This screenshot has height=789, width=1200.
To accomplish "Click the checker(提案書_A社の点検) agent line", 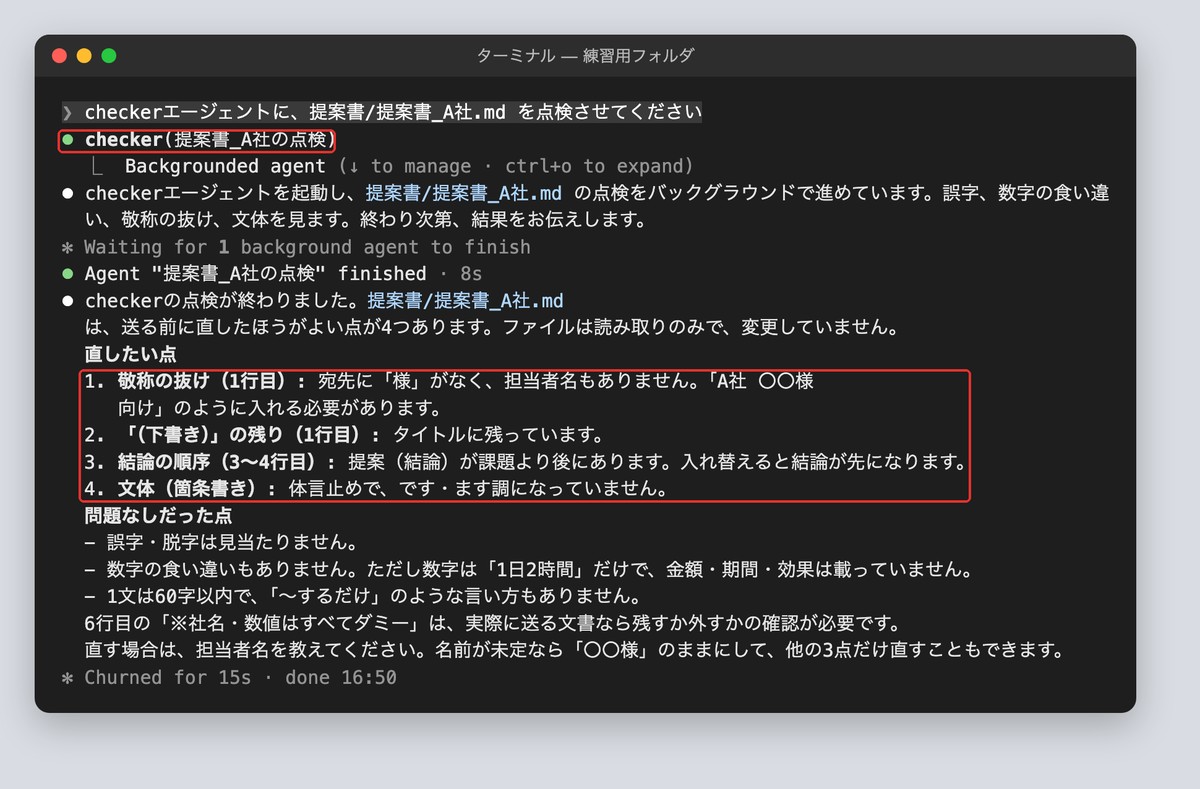I will click(209, 139).
